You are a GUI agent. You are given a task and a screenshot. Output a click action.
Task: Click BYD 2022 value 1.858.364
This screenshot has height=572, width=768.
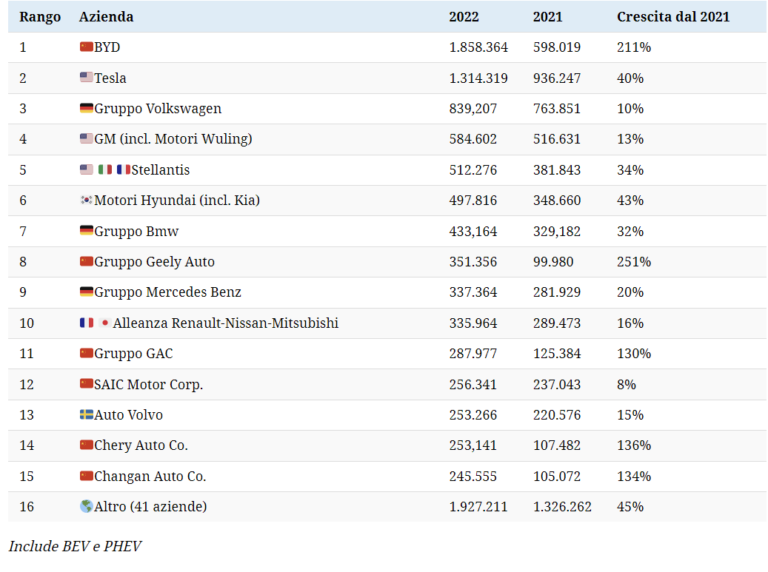point(479,48)
